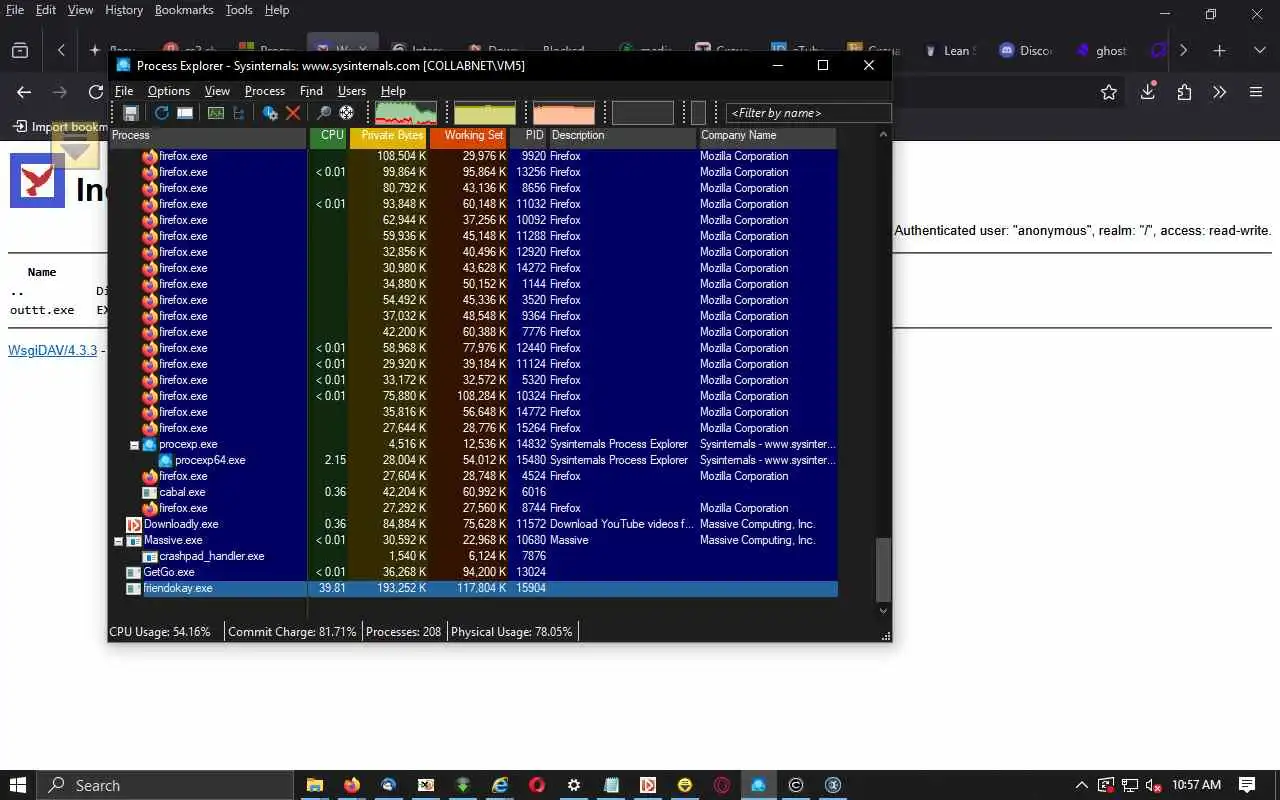Viewport: 1280px width, 800px height.
Task: Click the process Properties gear toolbar icon
Action: (x=270, y=113)
